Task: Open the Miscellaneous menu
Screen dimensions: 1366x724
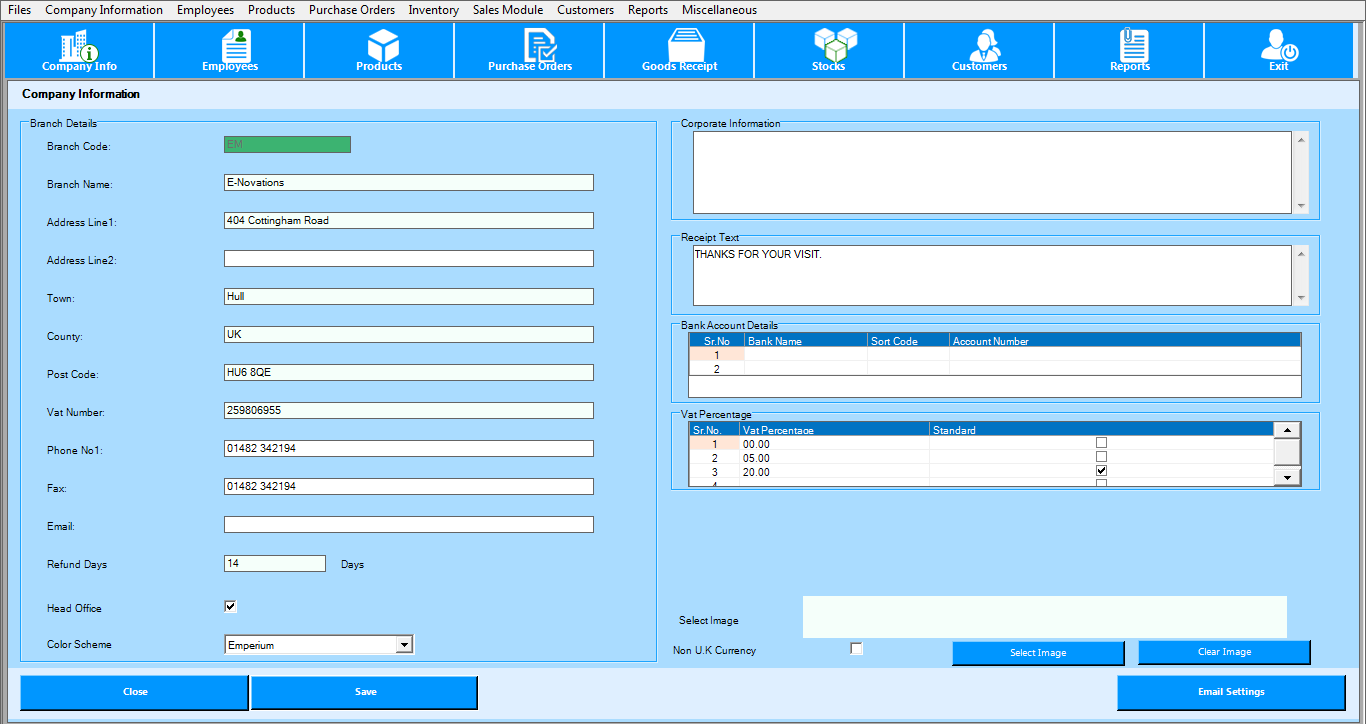Action: (x=719, y=10)
